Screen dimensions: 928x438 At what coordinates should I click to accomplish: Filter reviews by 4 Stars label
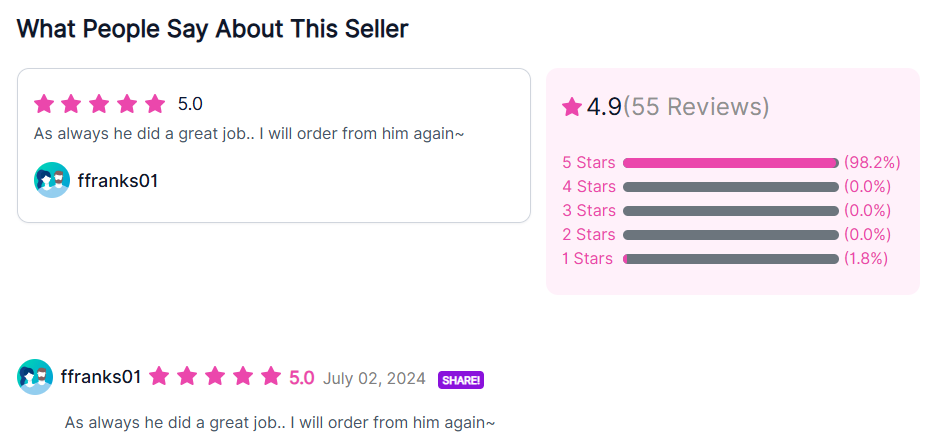(589, 187)
